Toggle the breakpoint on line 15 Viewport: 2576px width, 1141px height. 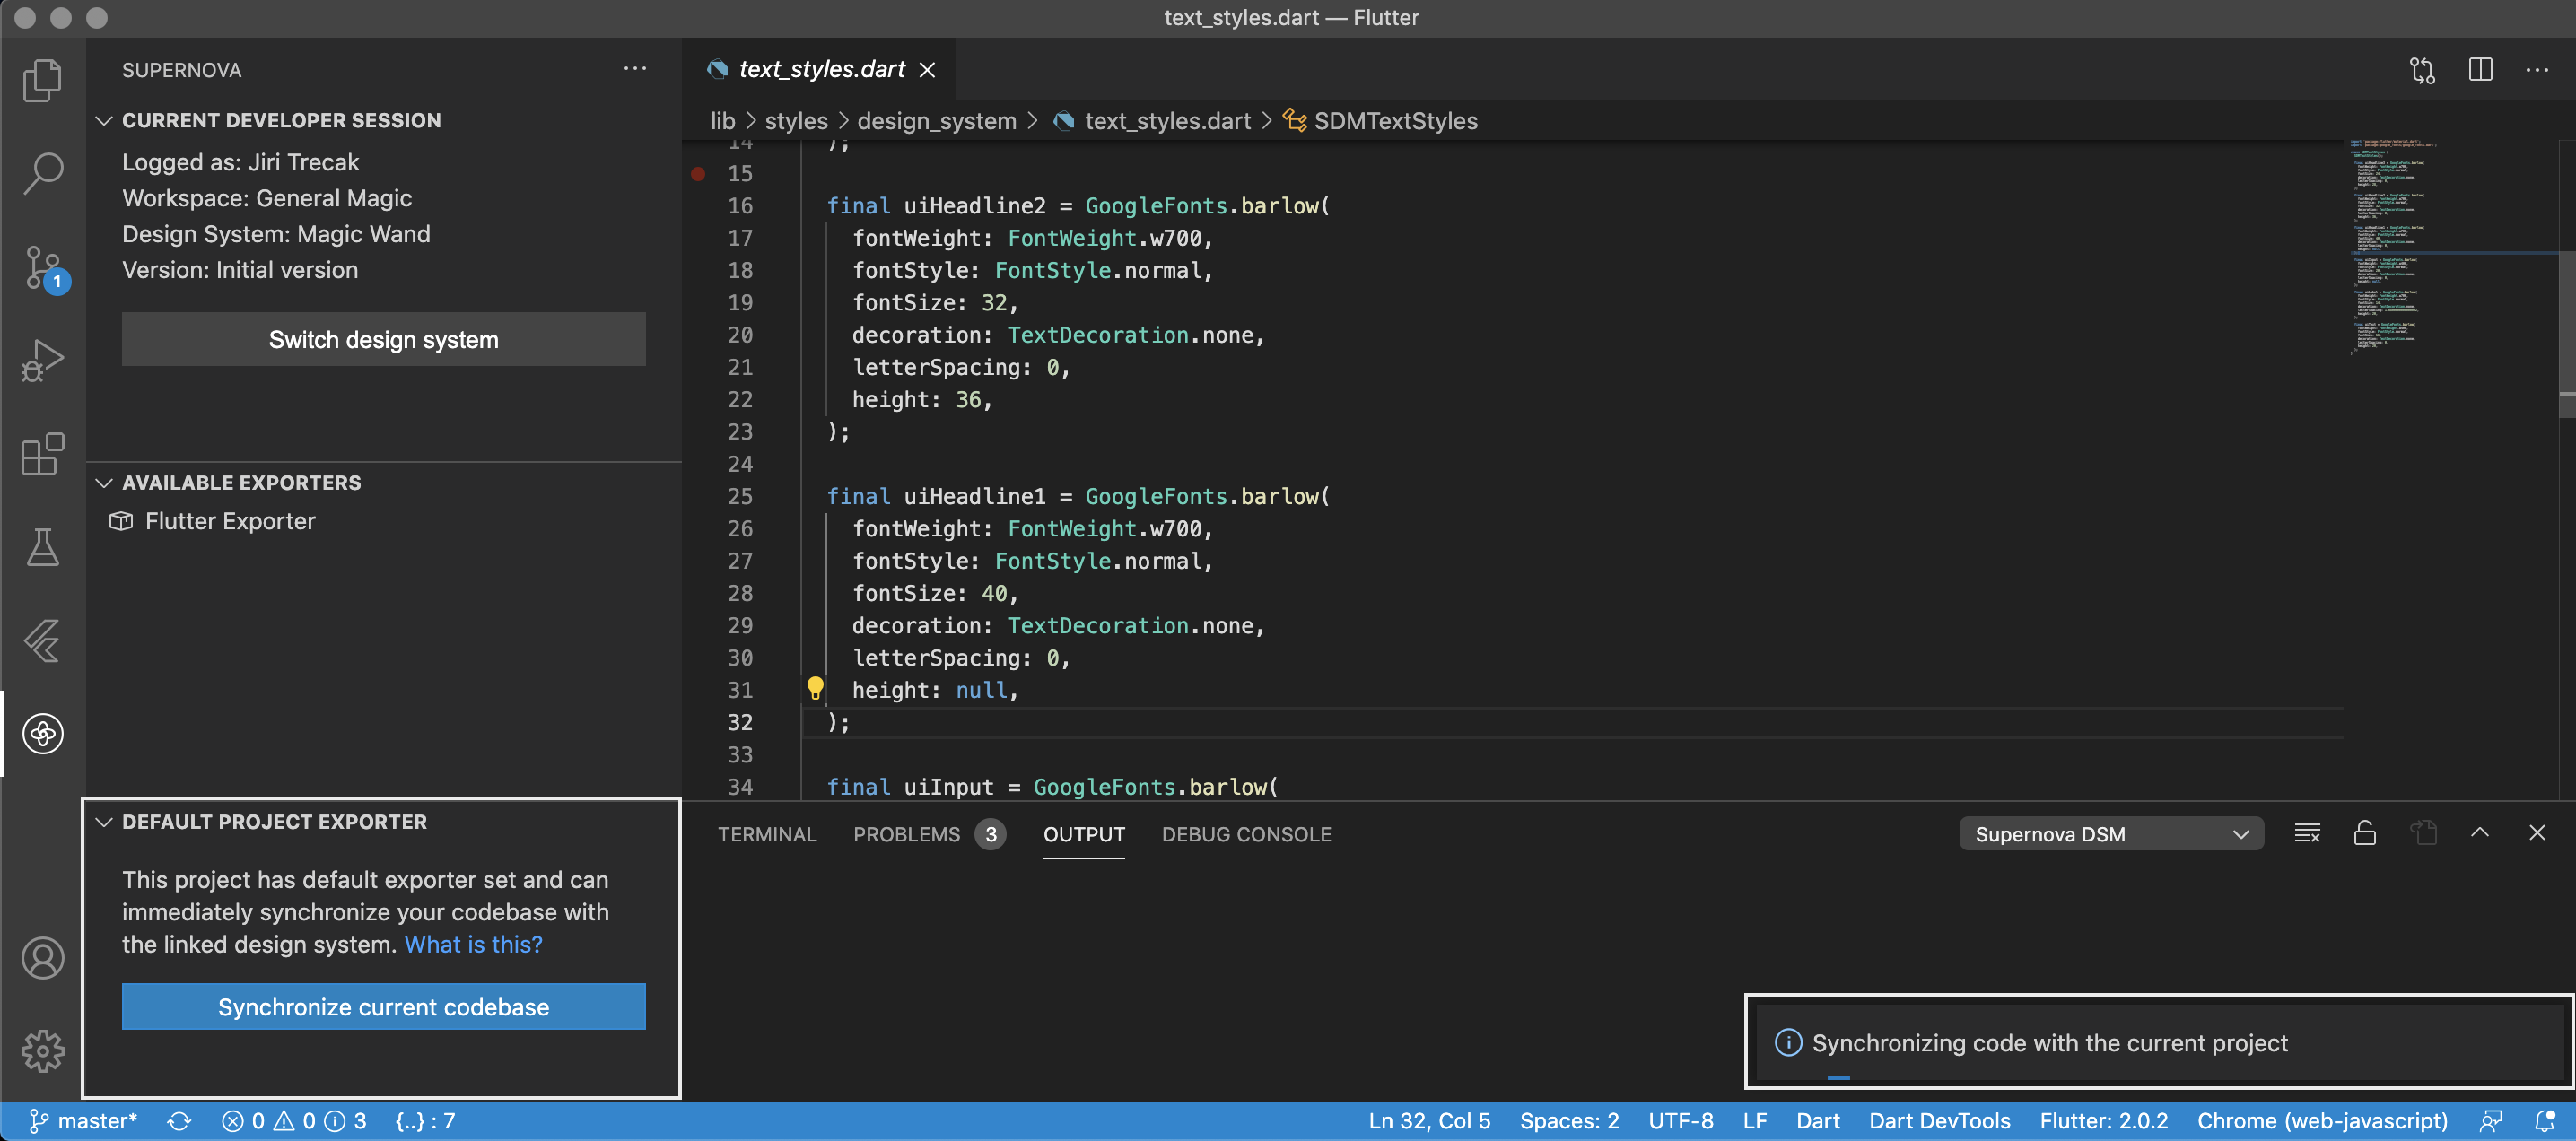[698, 174]
